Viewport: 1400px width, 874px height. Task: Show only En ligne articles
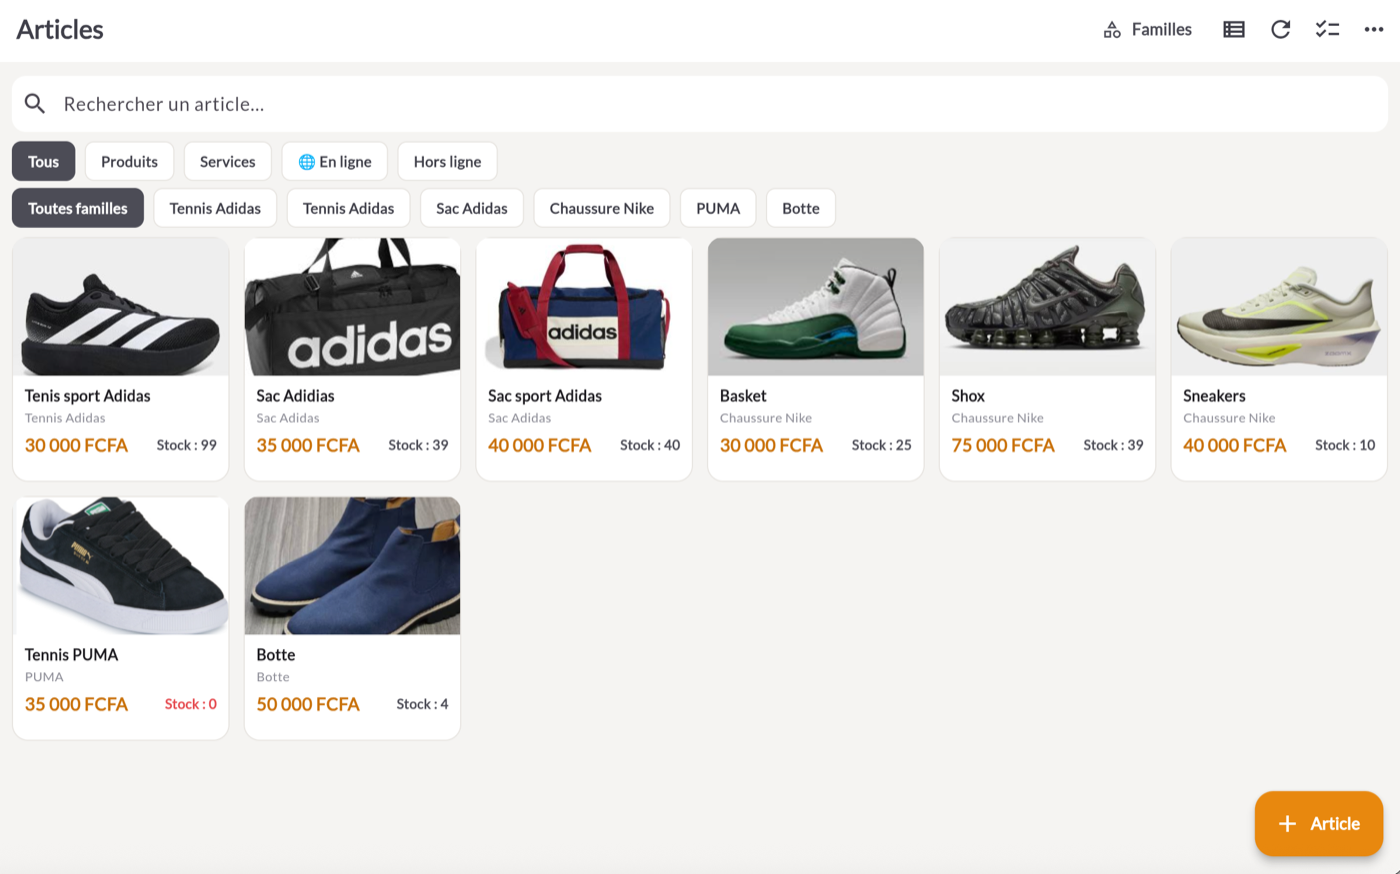[x=335, y=162]
